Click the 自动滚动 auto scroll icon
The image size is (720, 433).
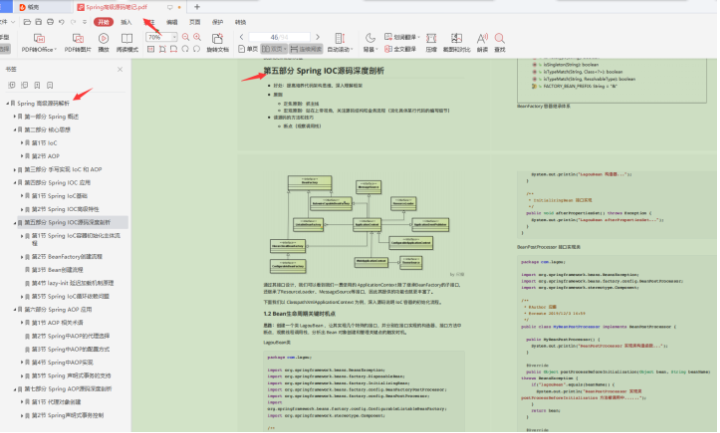(x=340, y=39)
